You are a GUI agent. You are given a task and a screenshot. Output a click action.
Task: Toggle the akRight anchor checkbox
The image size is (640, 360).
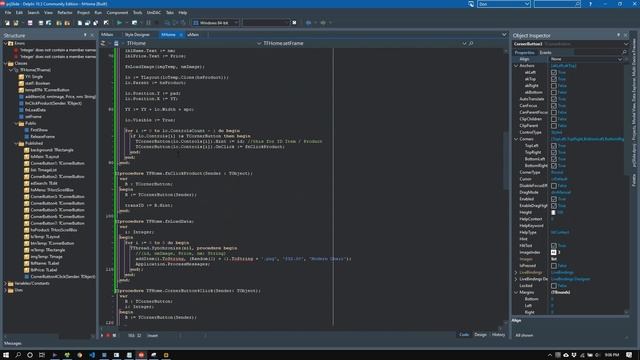(554, 86)
